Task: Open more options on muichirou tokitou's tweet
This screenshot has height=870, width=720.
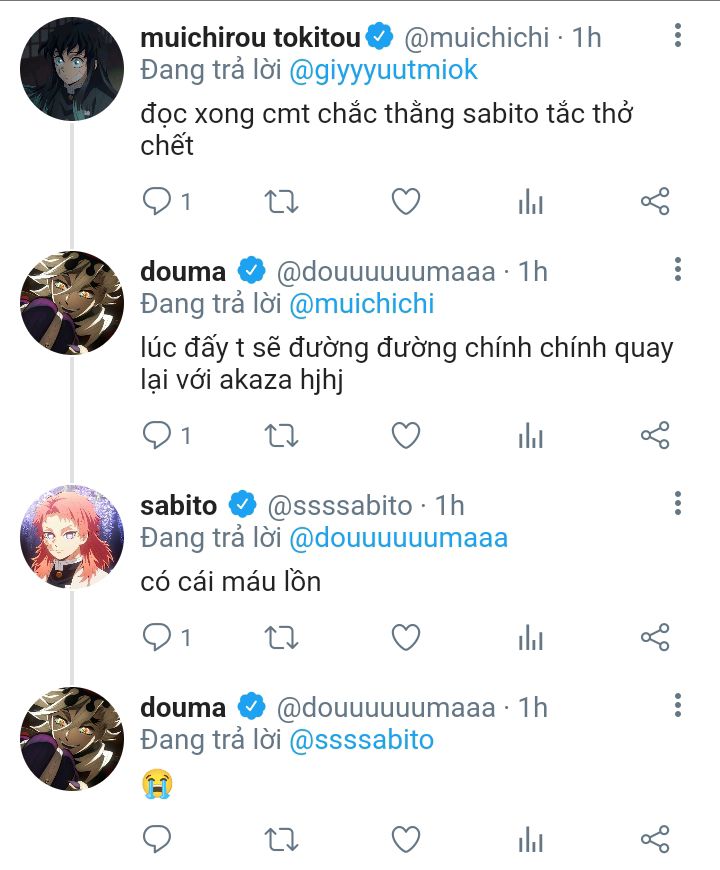Action: 678,38
